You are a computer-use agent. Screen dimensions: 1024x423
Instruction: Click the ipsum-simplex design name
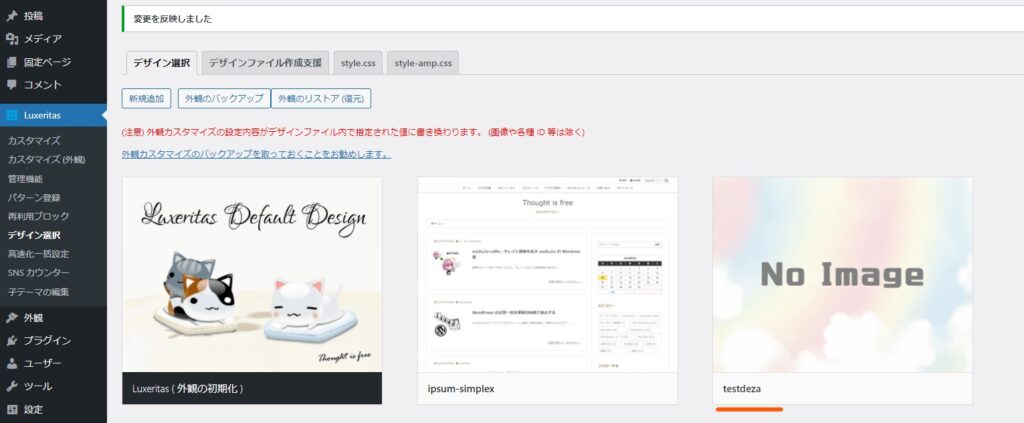[461, 389]
